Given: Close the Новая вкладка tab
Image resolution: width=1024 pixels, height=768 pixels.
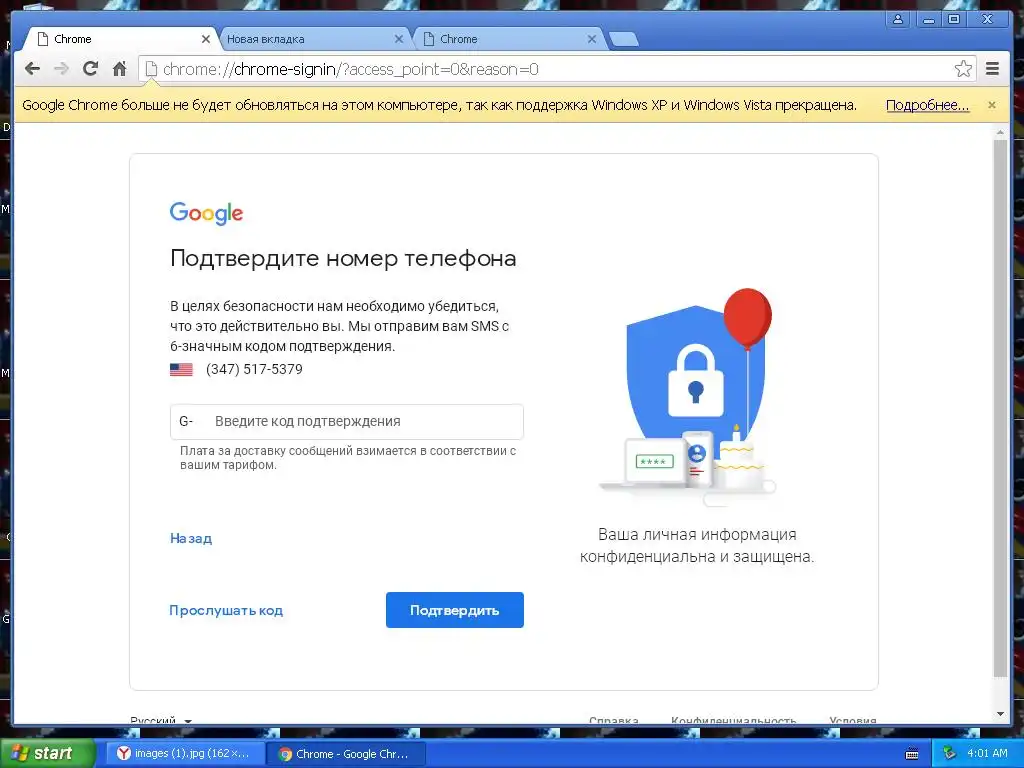Looking at the screenshot, I should click(398, 39).
